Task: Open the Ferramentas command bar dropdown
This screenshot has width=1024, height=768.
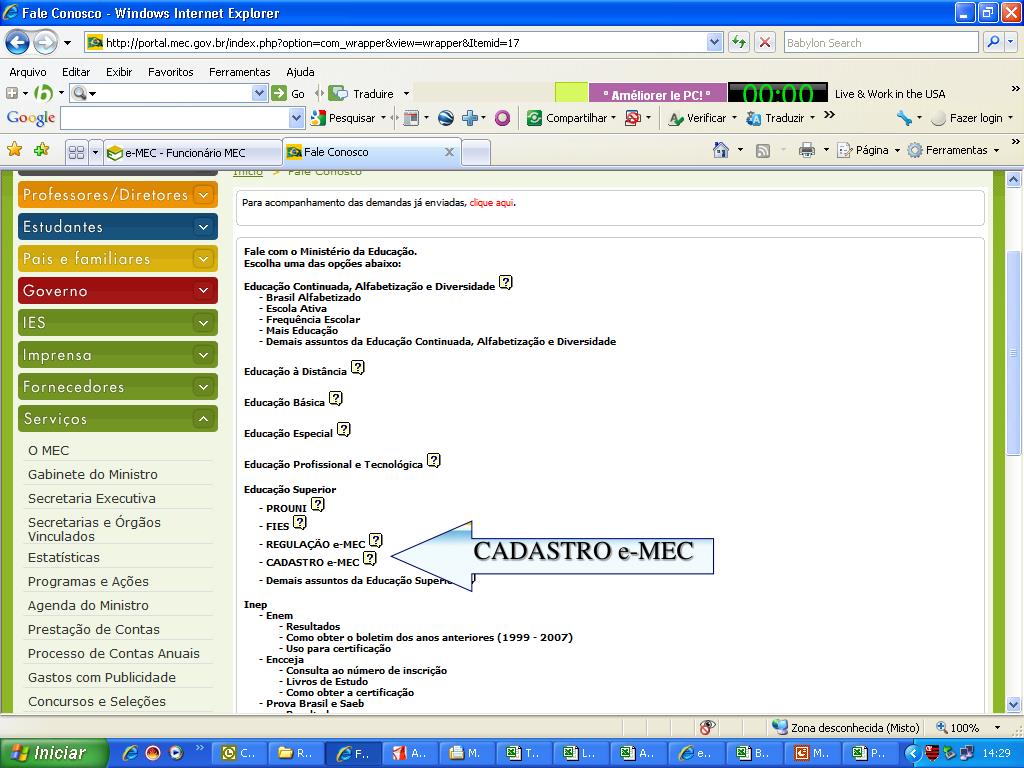Action: point(953,150)
